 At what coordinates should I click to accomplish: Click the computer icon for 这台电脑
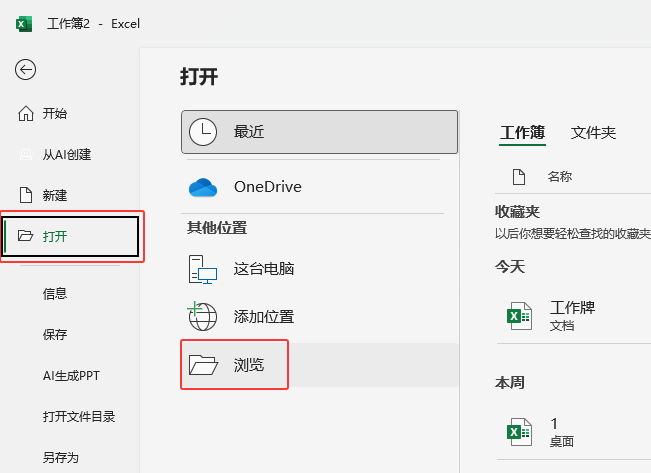pos(203,269)
